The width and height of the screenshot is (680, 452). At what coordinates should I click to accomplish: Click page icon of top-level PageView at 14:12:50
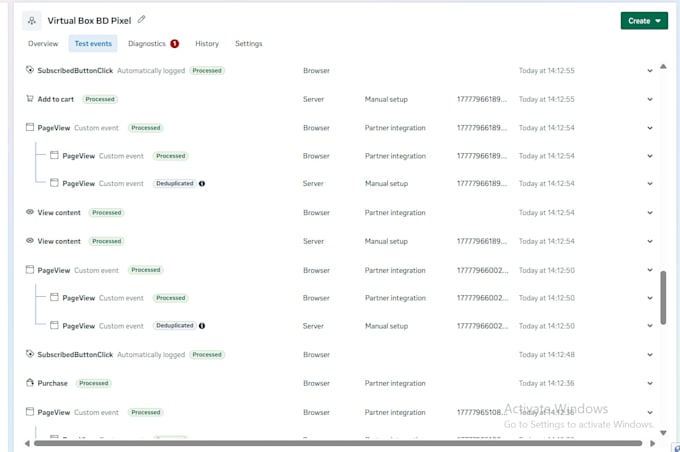pos(29,270)
